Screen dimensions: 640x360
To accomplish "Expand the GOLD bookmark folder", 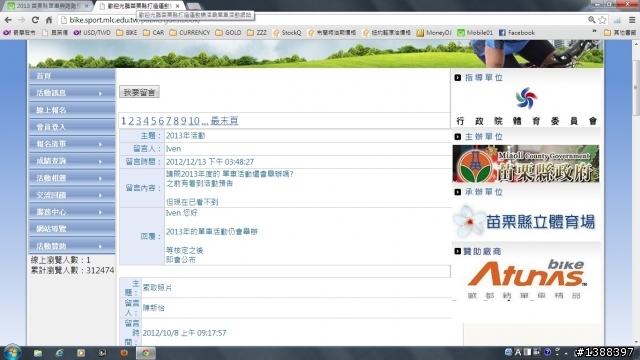I will [x=228, y=33].
